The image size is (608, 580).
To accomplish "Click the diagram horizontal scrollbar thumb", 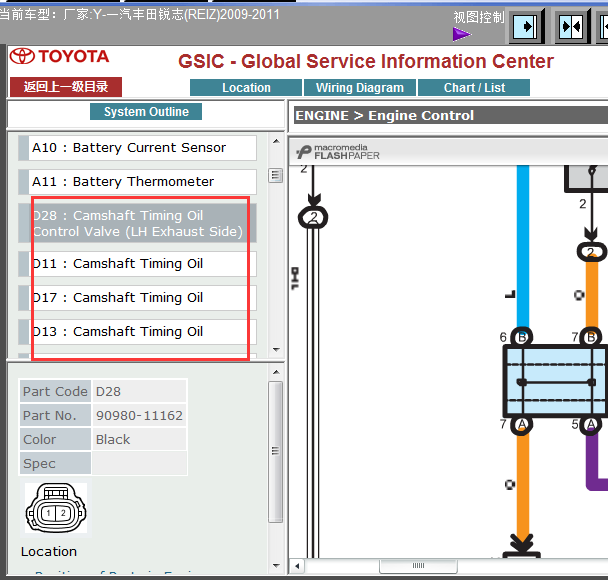I will click(x=418, y=566).
